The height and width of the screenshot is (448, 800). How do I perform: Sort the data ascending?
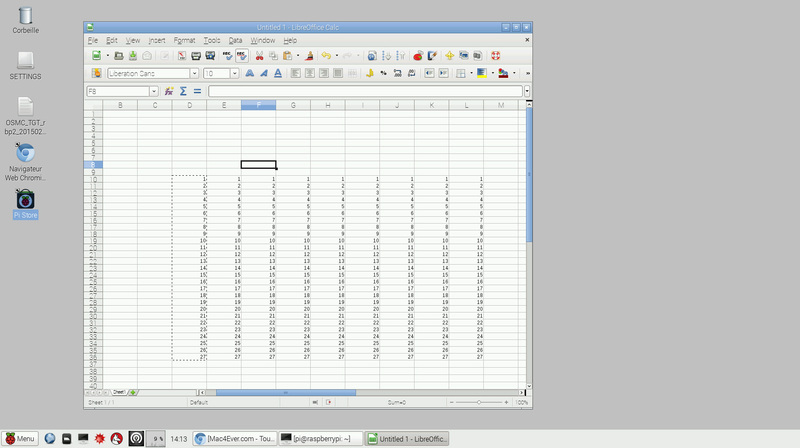(x=386, y=56)
